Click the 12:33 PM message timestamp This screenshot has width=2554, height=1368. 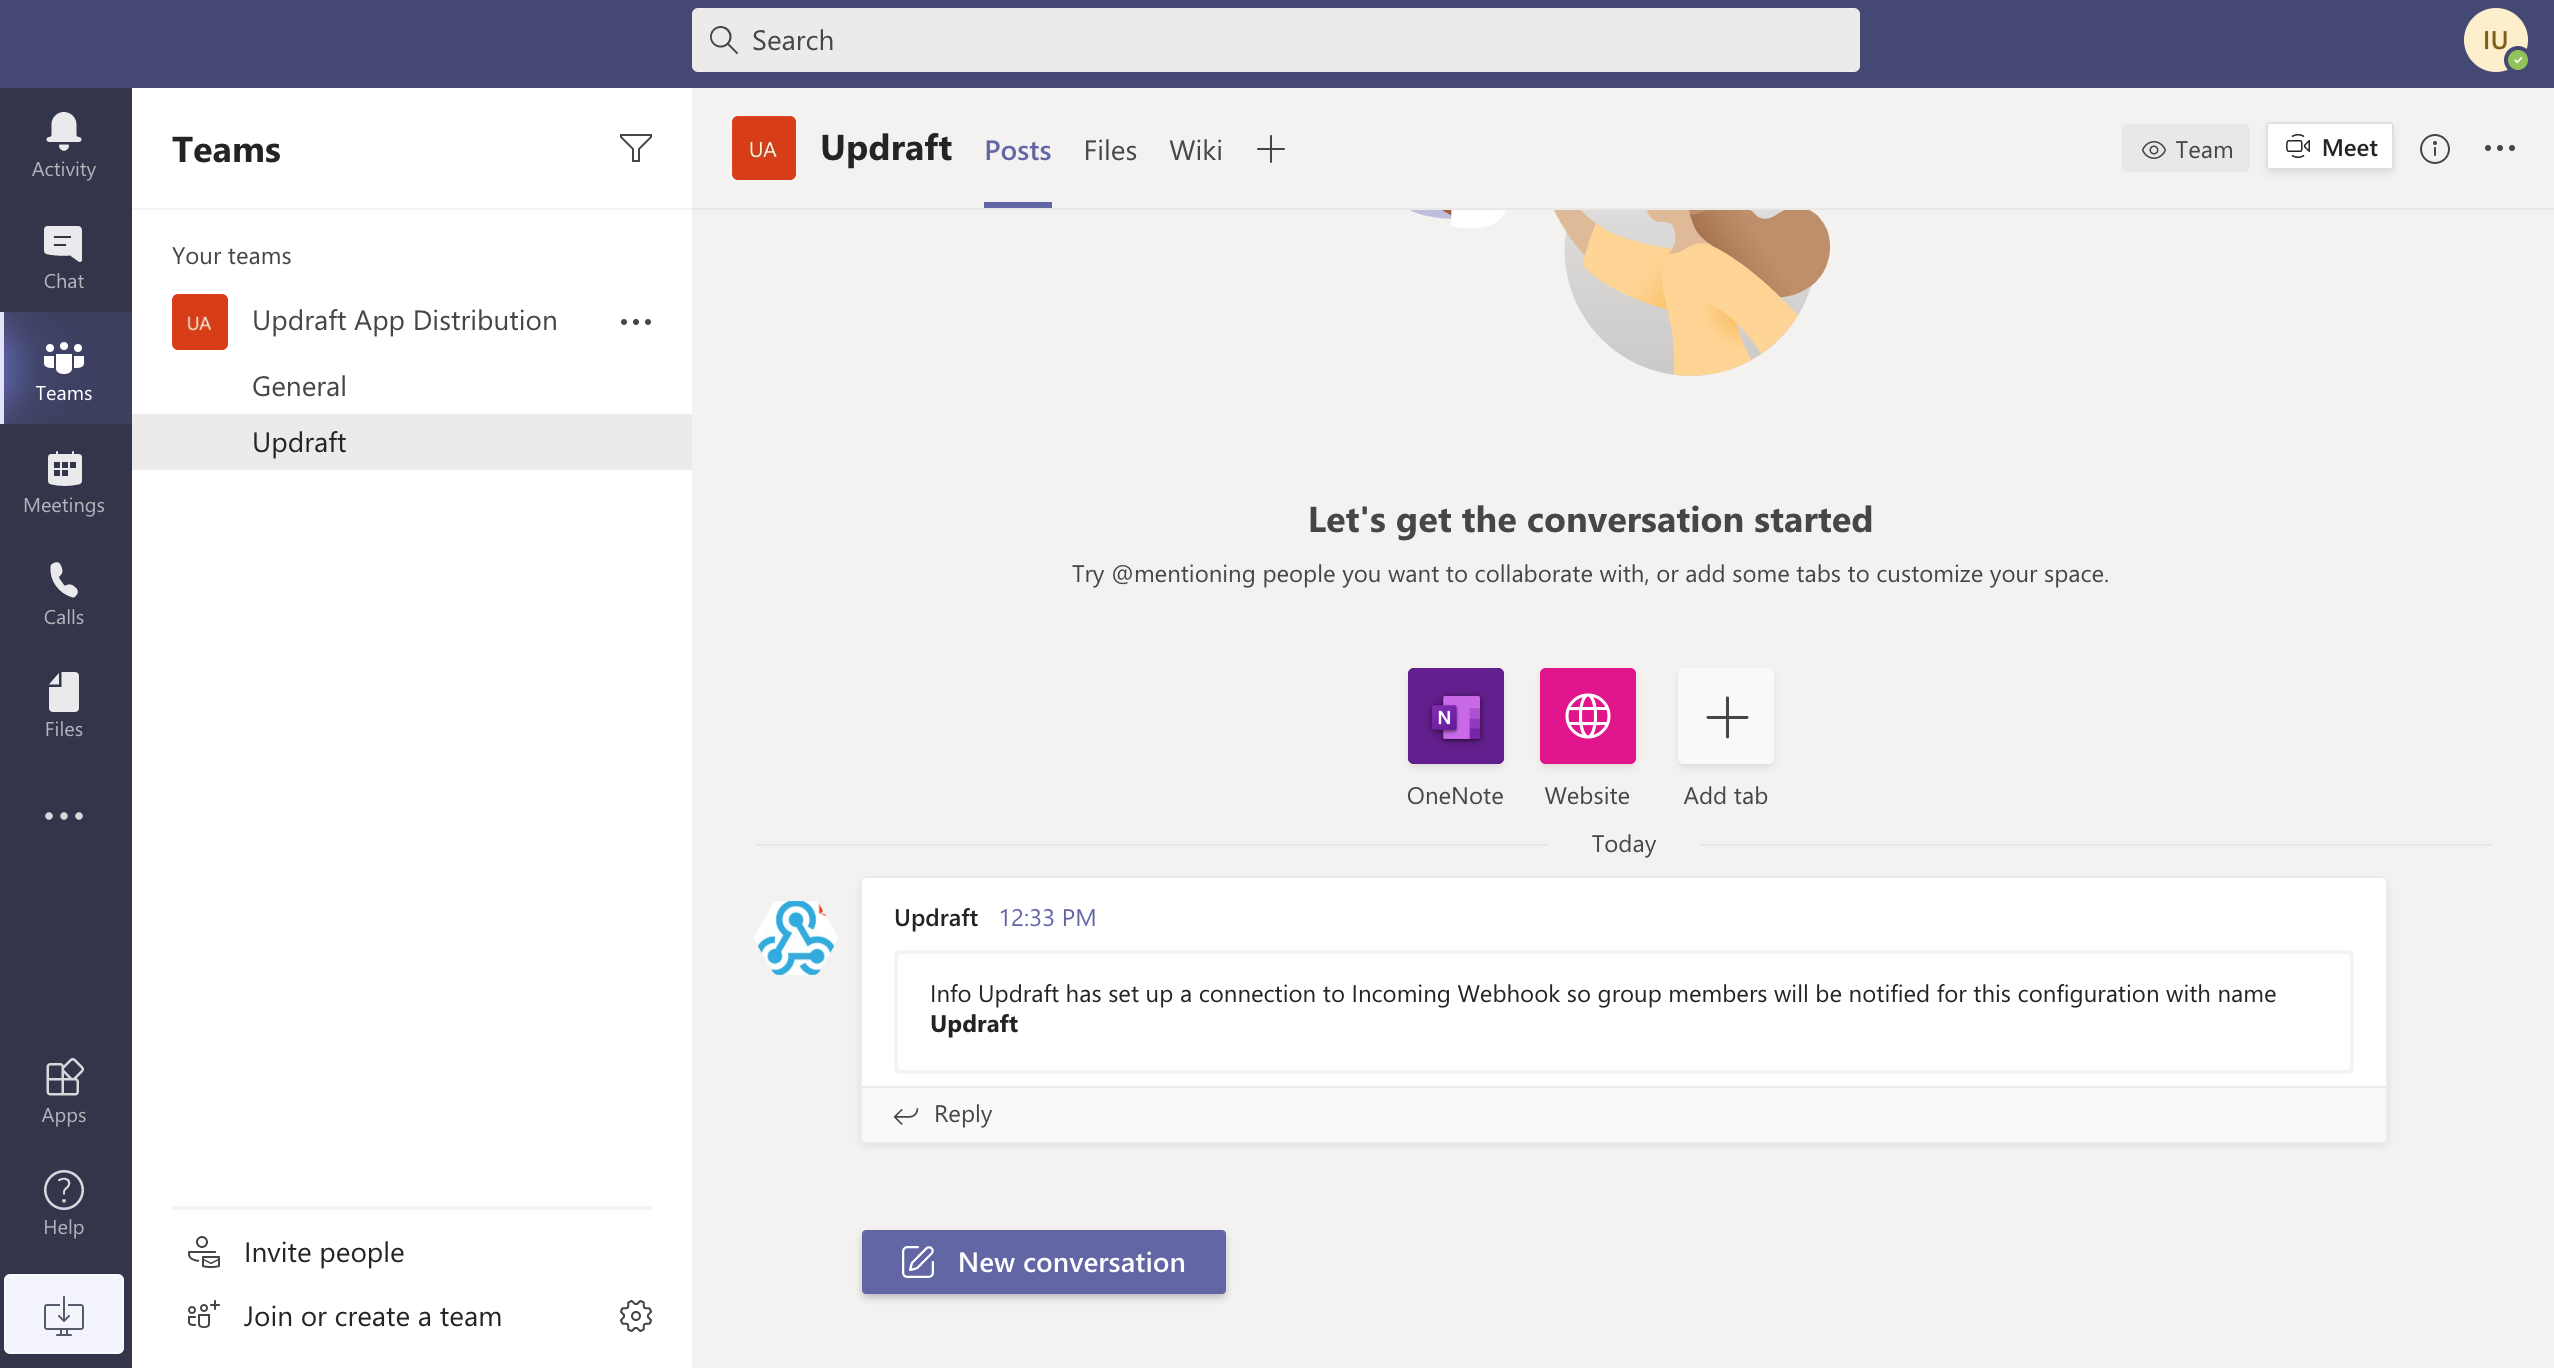(1047, 917)
